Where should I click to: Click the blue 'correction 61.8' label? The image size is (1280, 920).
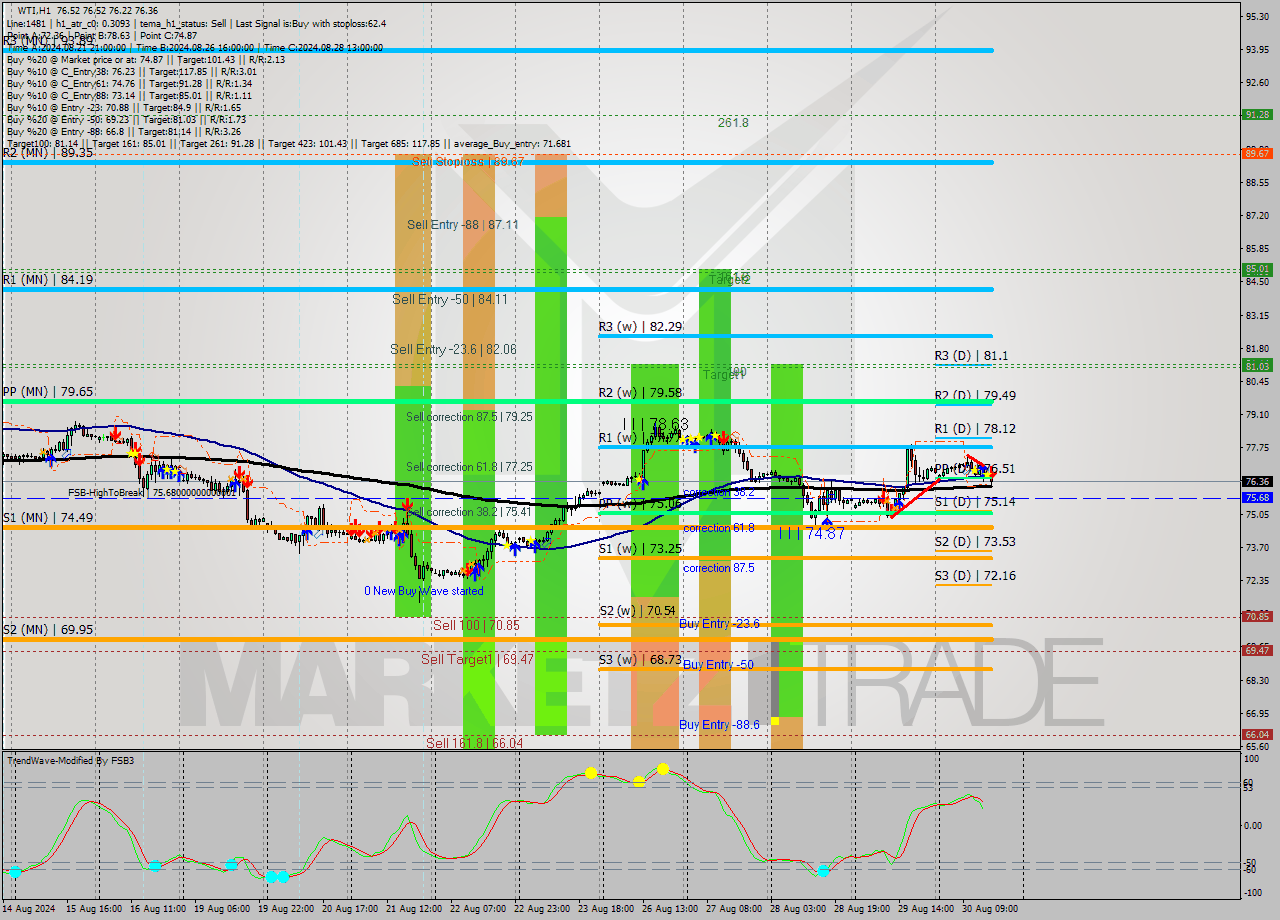pos(718,528)
